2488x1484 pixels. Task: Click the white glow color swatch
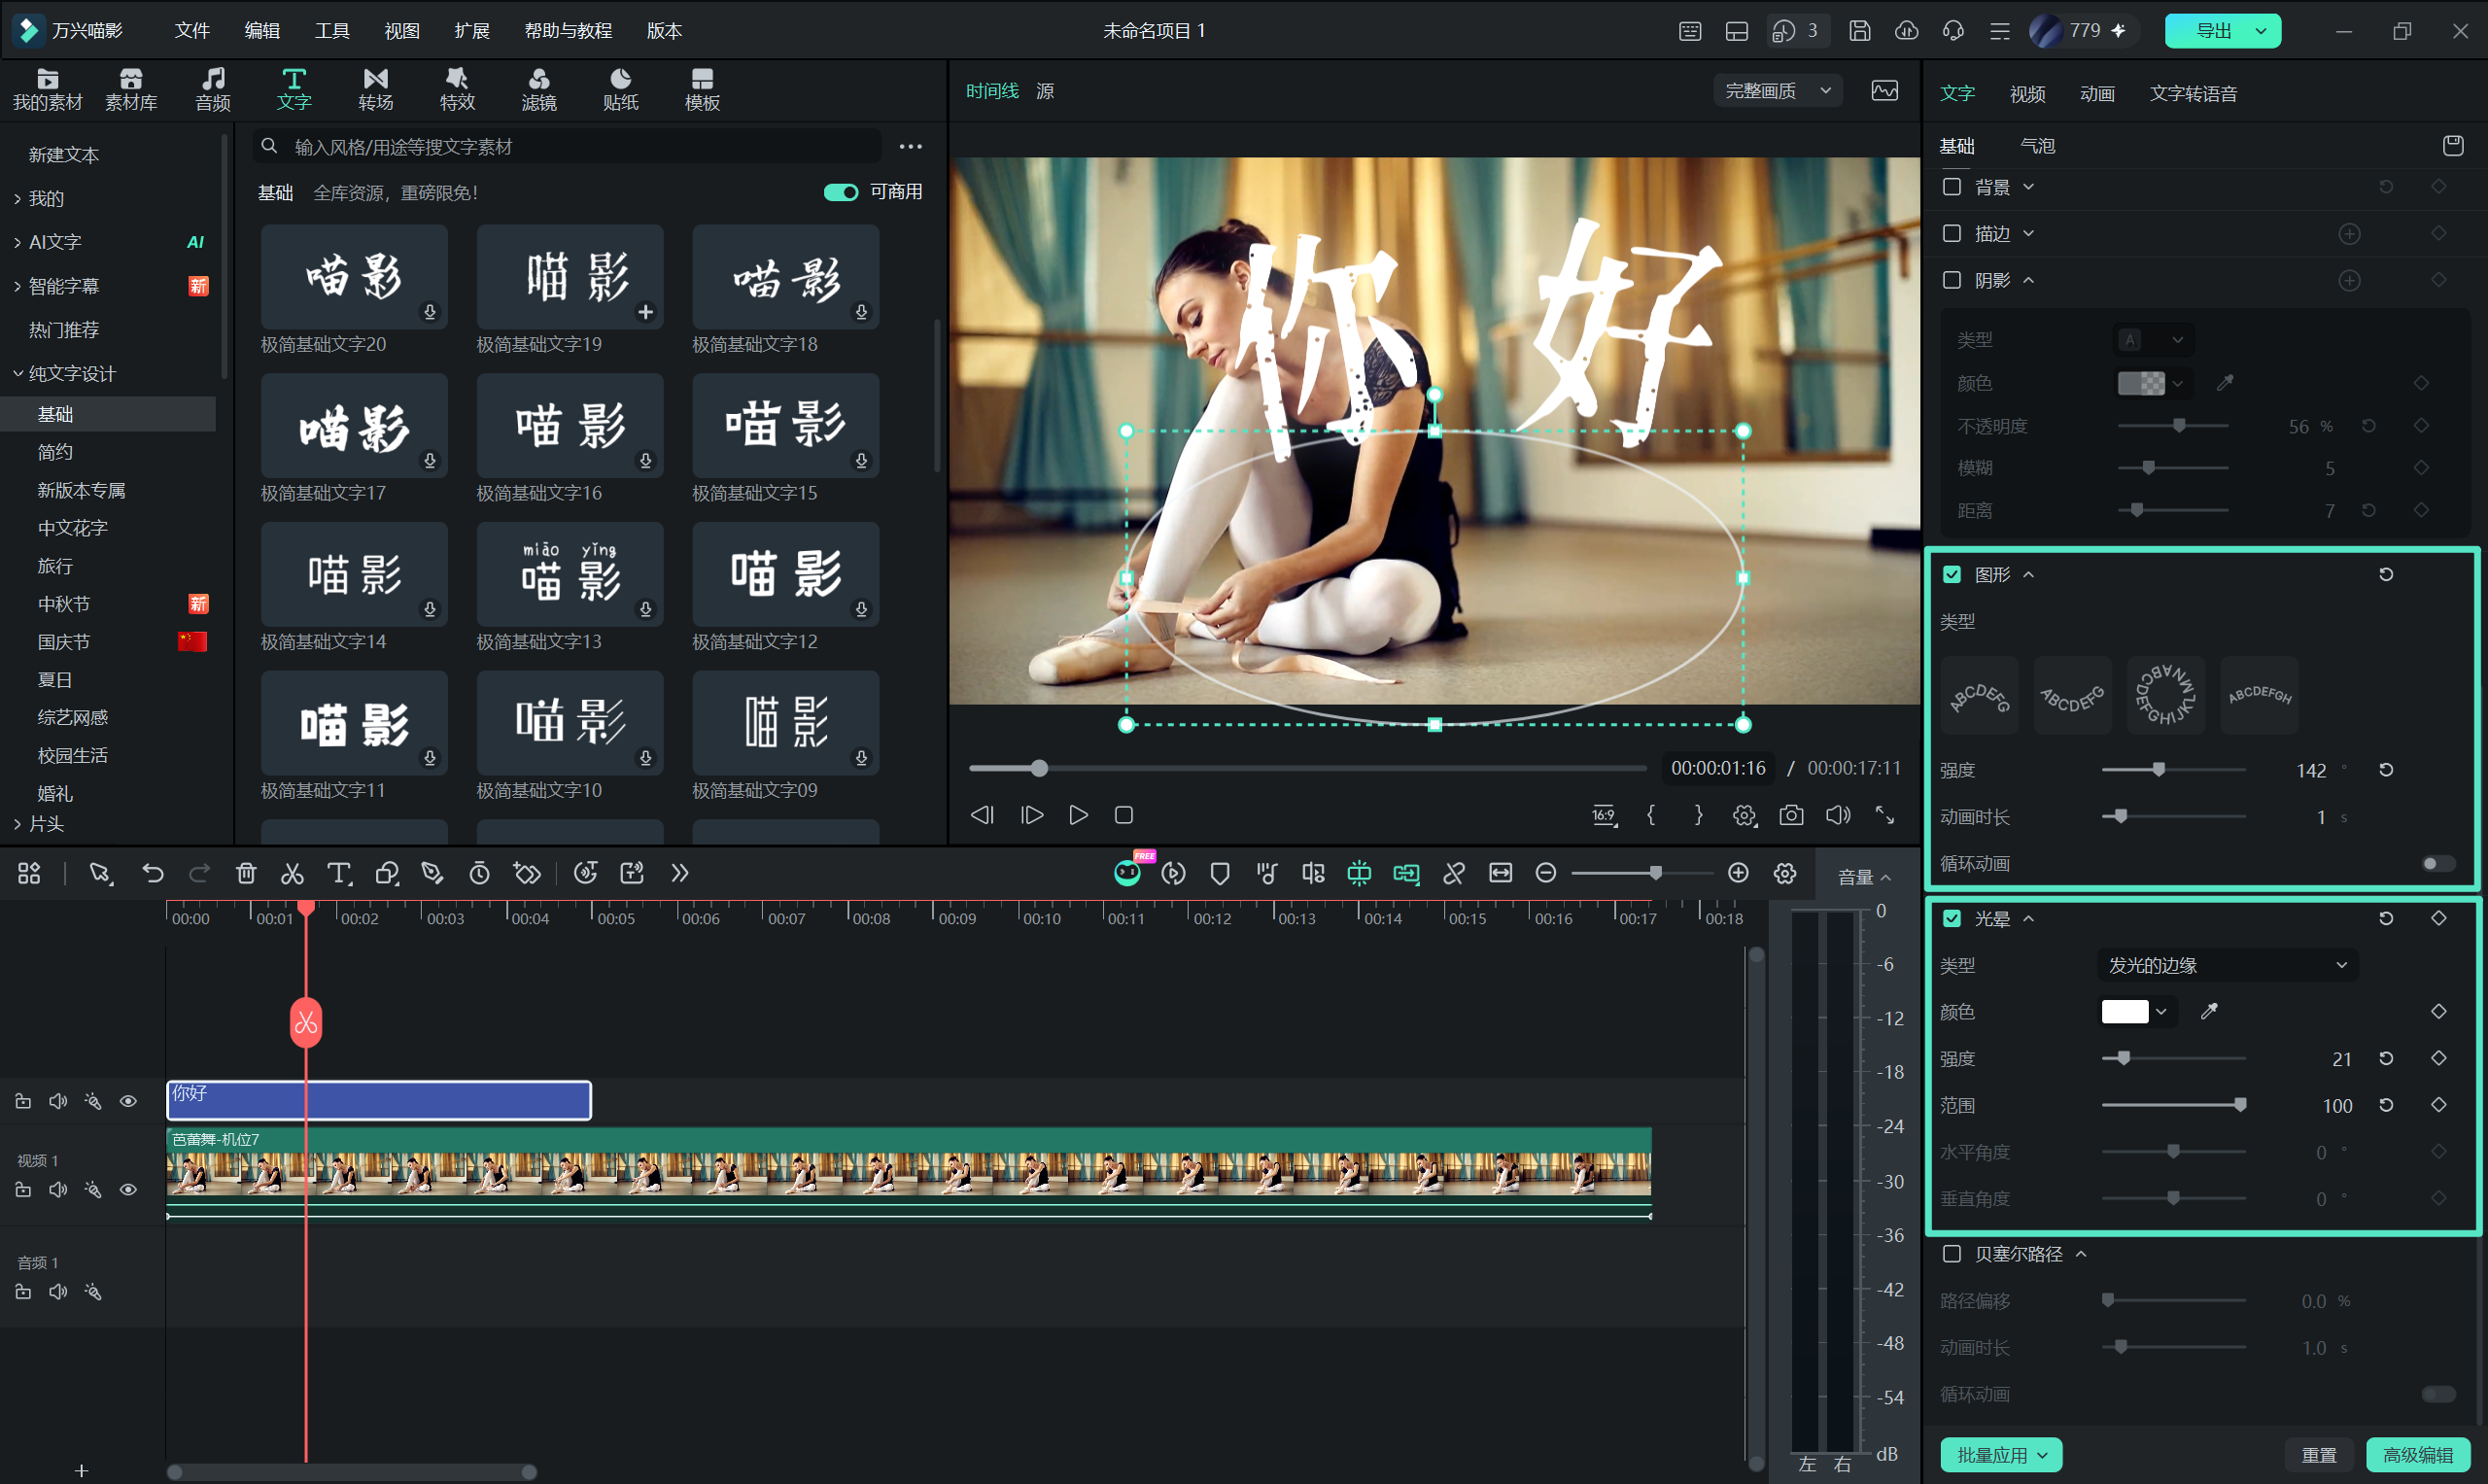[x=2124, y=1012]
